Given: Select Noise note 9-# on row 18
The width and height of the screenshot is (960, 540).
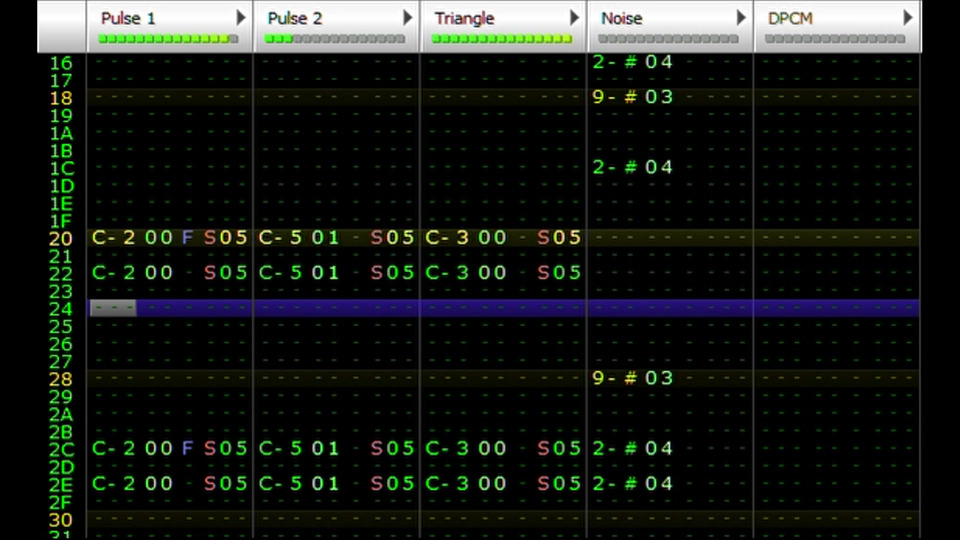Looking at the screenshot, I should [x=615, y=97].
